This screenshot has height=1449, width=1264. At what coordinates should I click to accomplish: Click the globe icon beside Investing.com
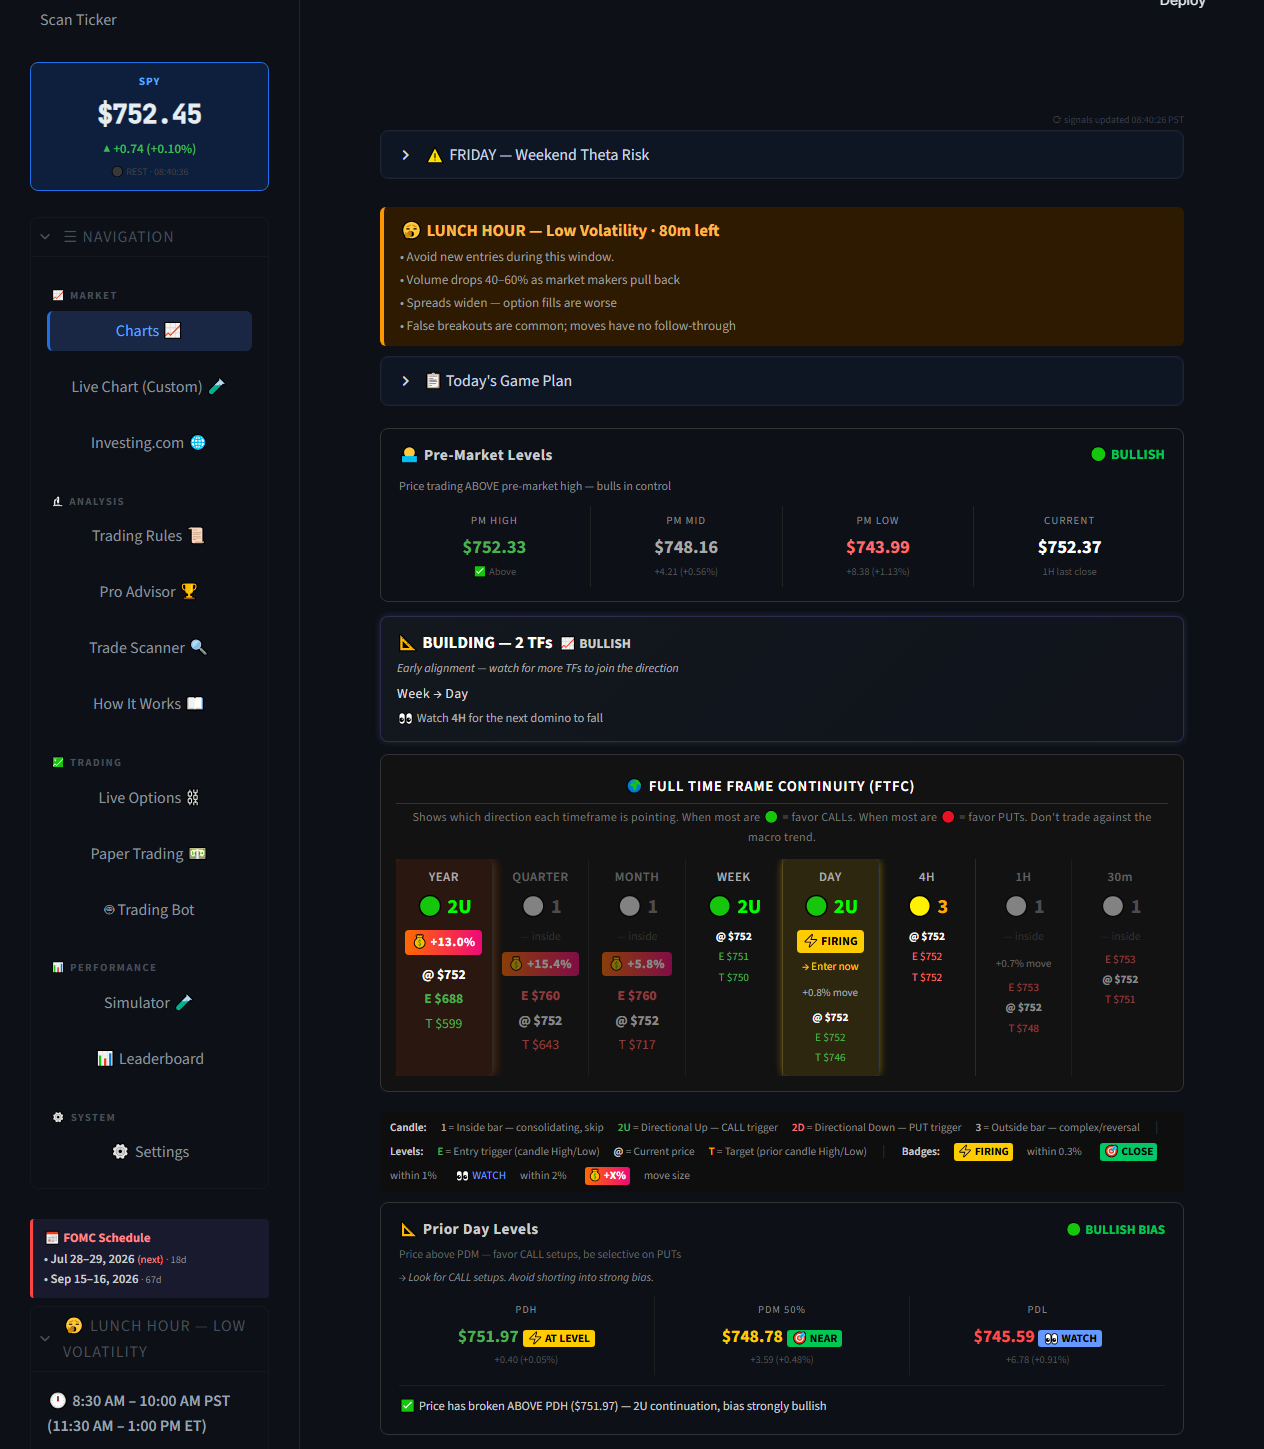[198, 443]
